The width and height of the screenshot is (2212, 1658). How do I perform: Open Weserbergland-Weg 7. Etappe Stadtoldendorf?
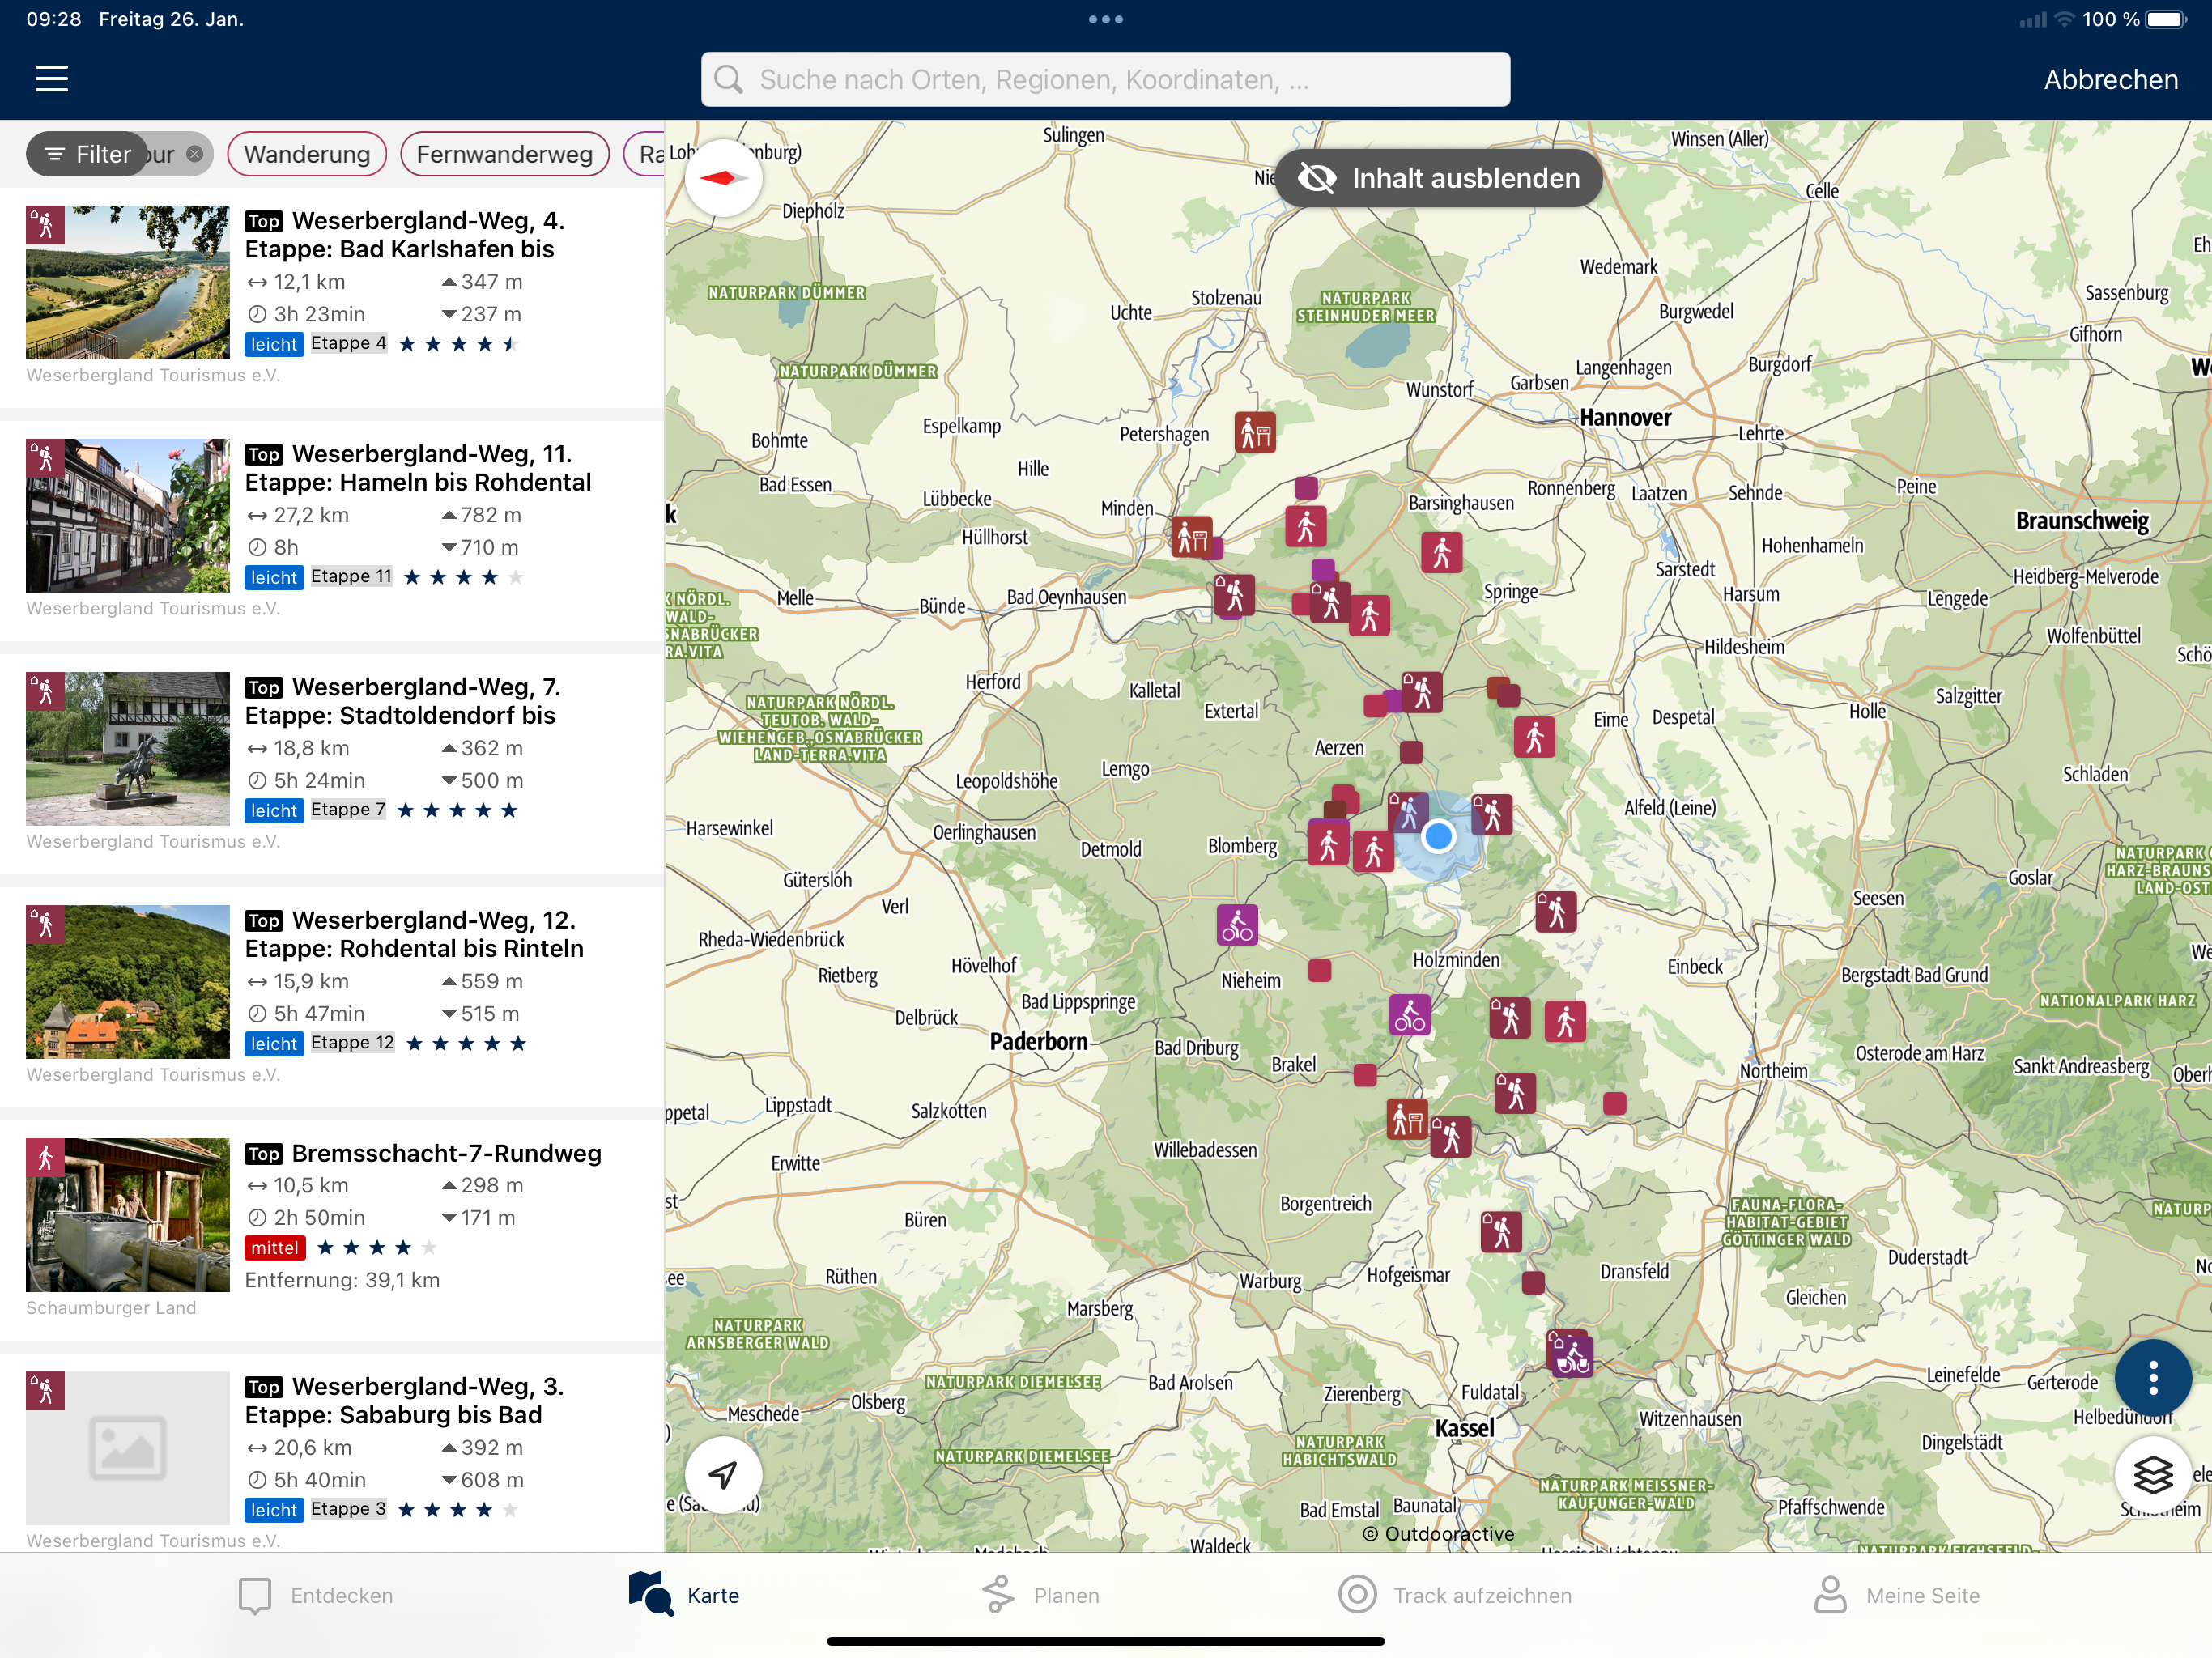332,763
